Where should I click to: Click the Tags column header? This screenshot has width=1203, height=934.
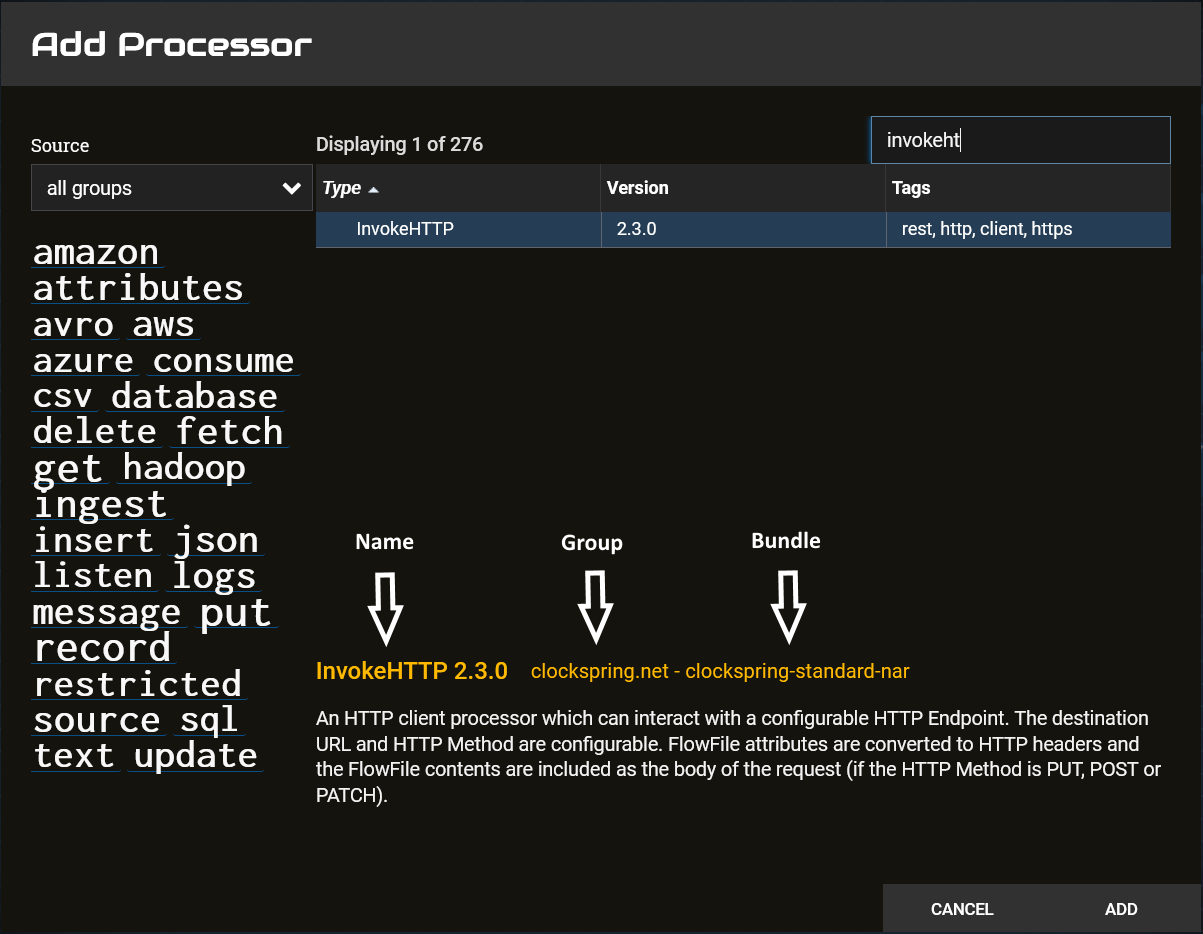pos(1028,188)
